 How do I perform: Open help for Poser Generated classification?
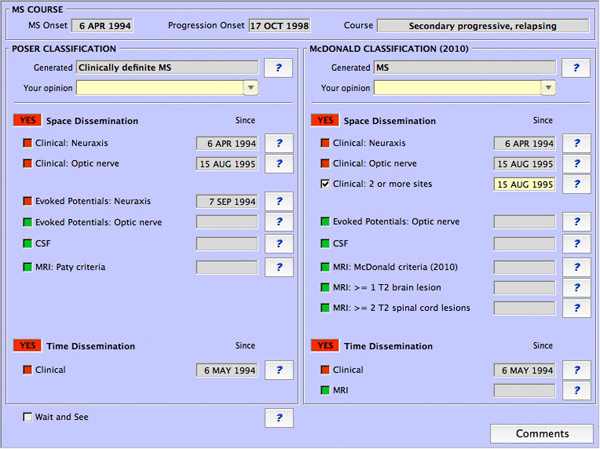[x=279, y=68]
